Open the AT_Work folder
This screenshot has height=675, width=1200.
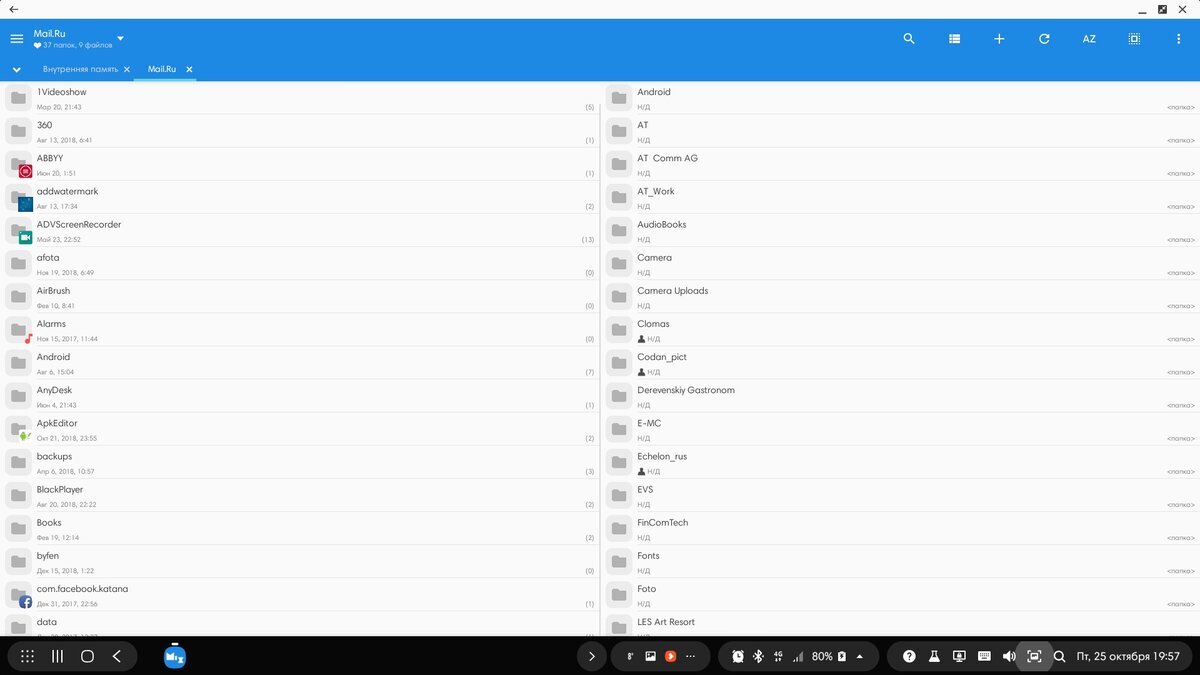[900, 197]
